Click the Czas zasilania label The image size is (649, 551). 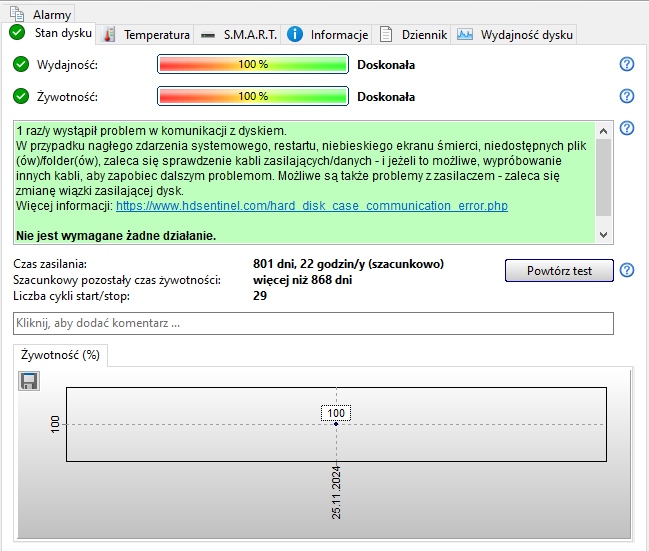[x=50, y=264]
